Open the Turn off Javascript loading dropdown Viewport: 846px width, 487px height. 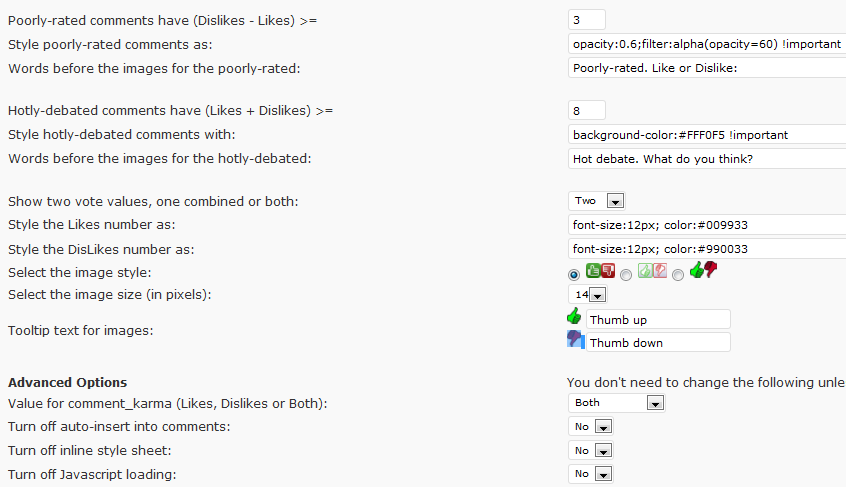[x=591, y=474]
